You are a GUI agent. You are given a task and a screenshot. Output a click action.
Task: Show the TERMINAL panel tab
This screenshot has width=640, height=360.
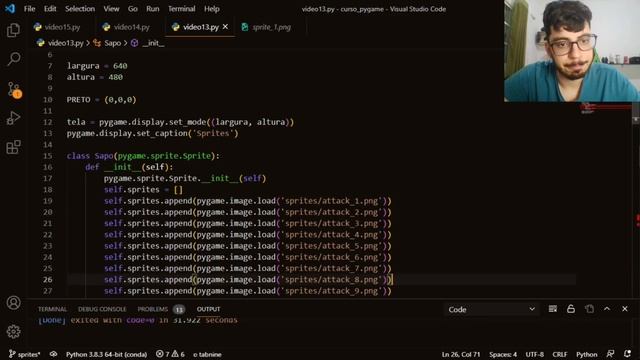(x=52, y=309)
